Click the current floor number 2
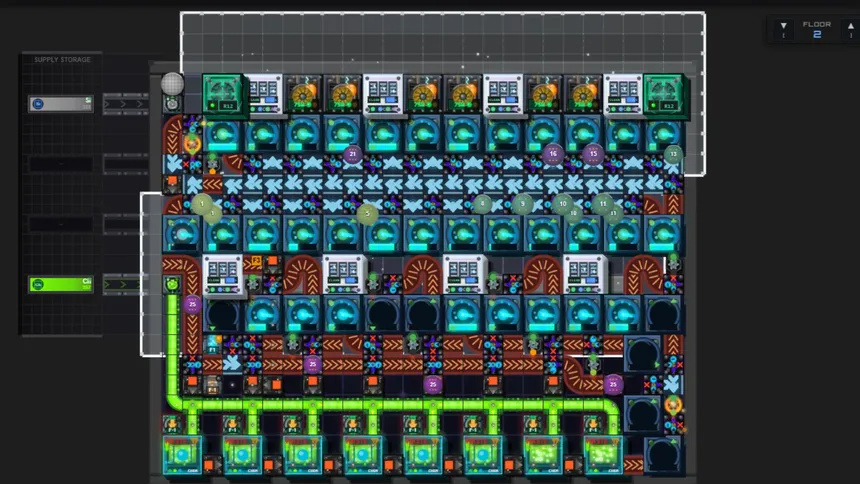Screen dimensions: 860x484 click(817, 35)
